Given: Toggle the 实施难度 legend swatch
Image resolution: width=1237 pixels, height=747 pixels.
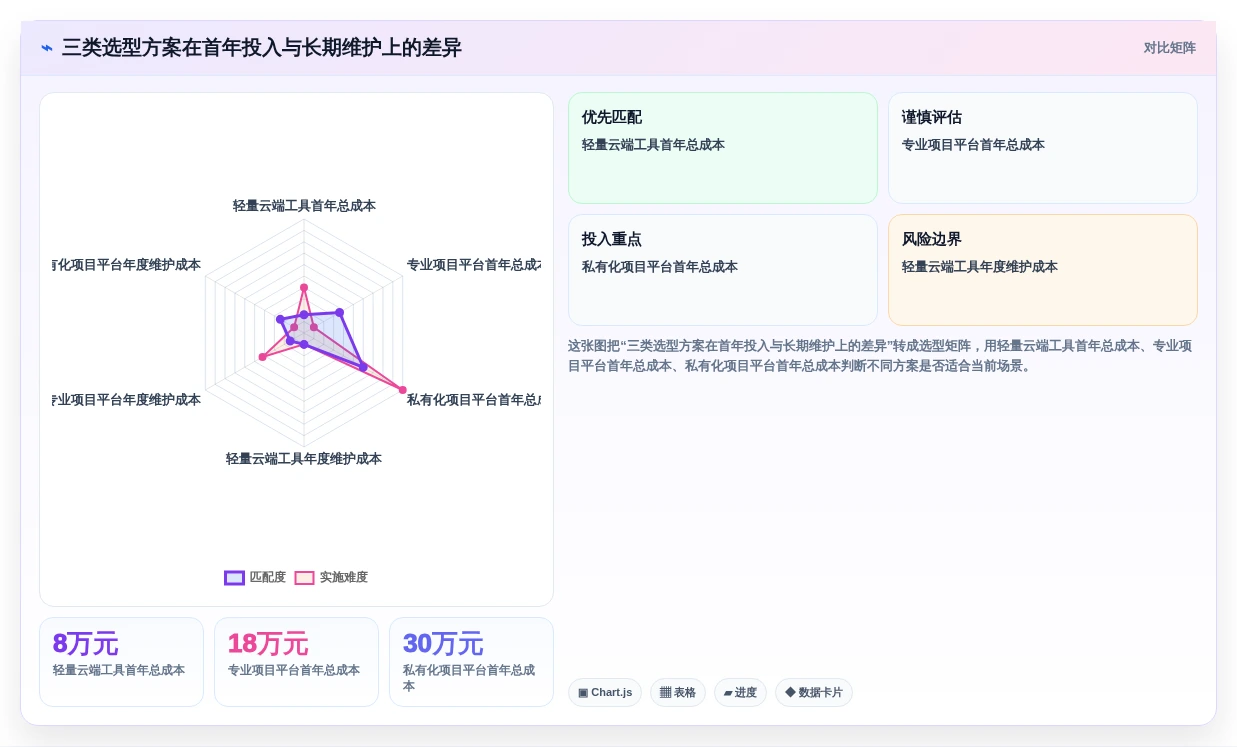Looking at the screenshot, I should [304, 578].
